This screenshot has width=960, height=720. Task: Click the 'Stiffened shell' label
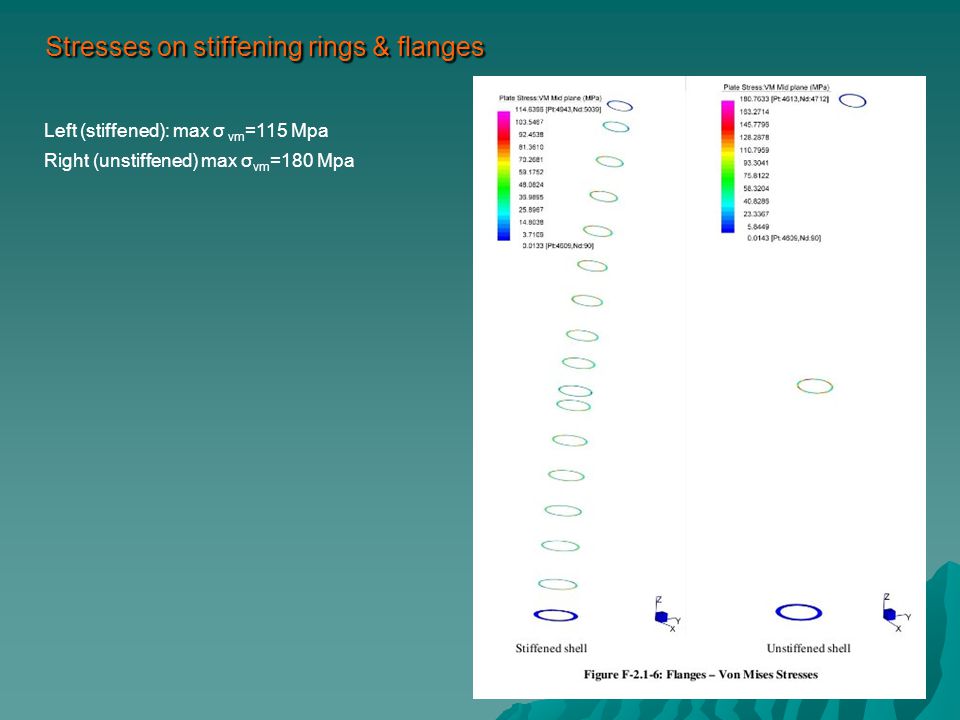(551, 648)
